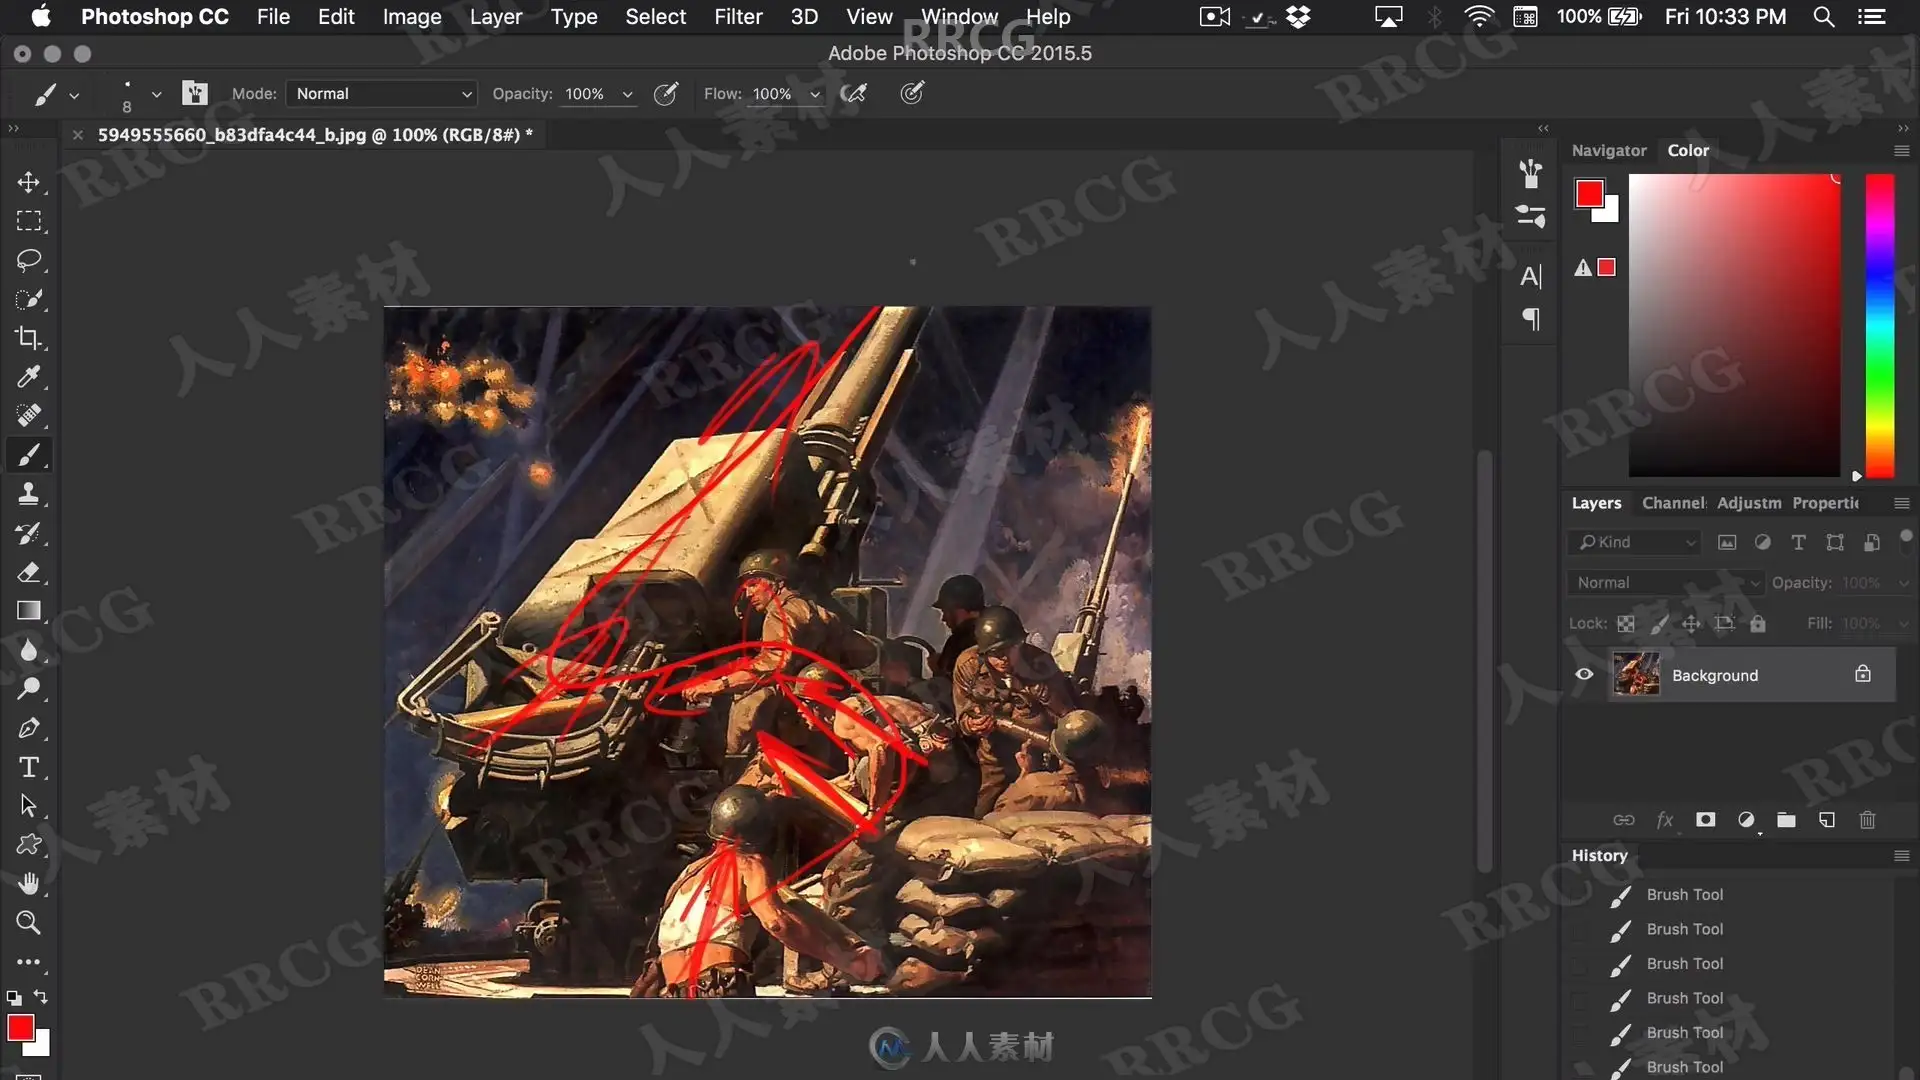
Task: Open the Flow slider dropdown
Action: click(815, 94)
